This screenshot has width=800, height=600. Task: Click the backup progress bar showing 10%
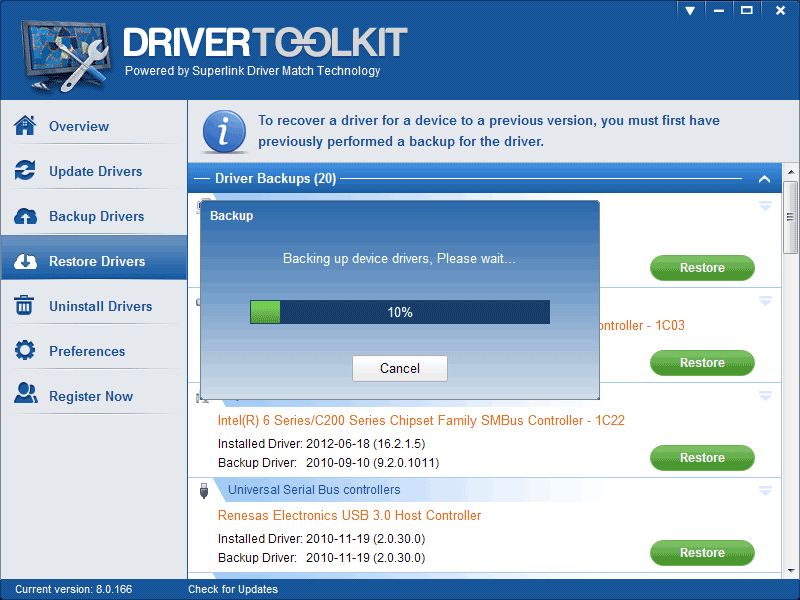tap(399, 311)
